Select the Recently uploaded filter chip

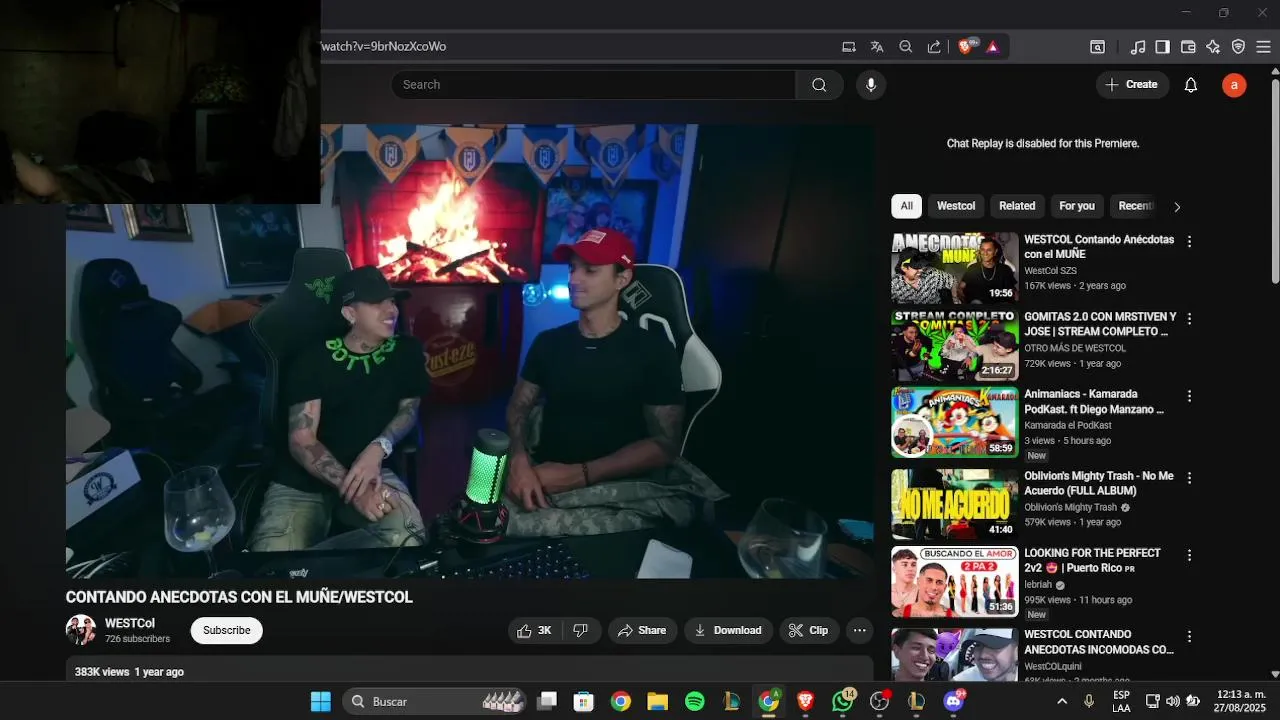click(1135, 206)
